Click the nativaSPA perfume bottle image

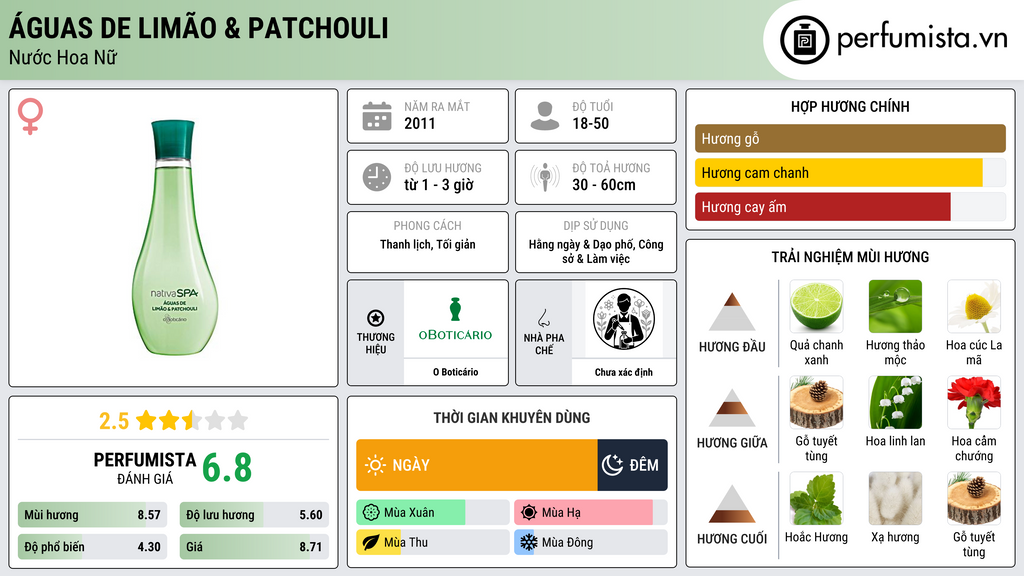pos(174,238)
